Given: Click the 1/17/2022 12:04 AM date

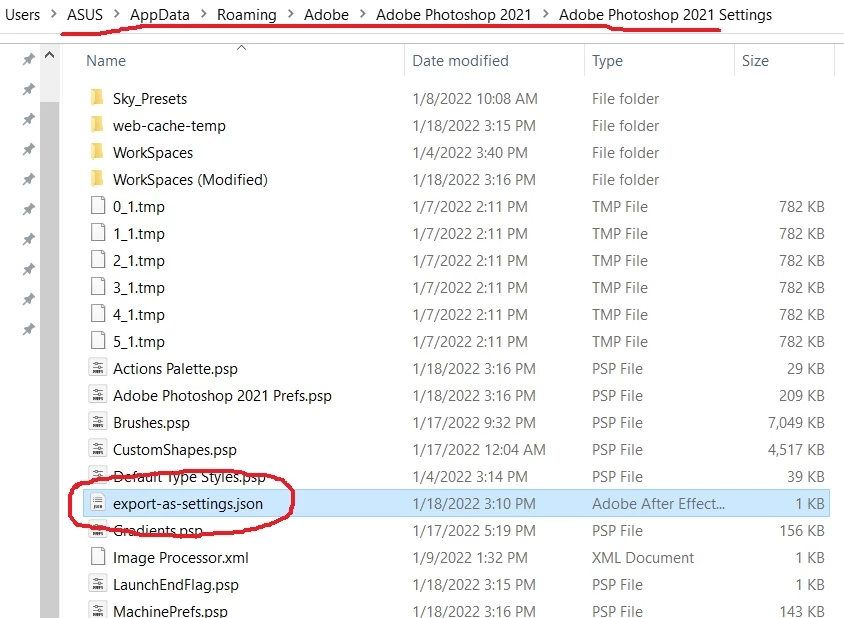Looking at the screenshot, I should point(479,450).
